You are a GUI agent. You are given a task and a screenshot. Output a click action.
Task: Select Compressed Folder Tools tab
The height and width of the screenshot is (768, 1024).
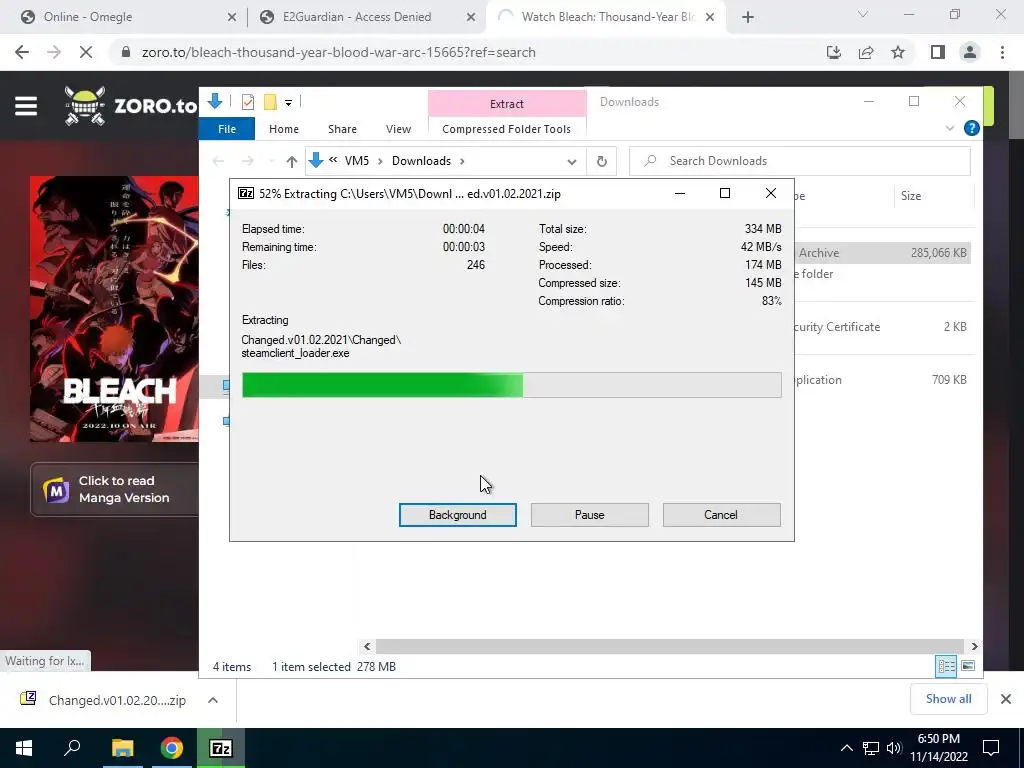(x=506, y=129)
